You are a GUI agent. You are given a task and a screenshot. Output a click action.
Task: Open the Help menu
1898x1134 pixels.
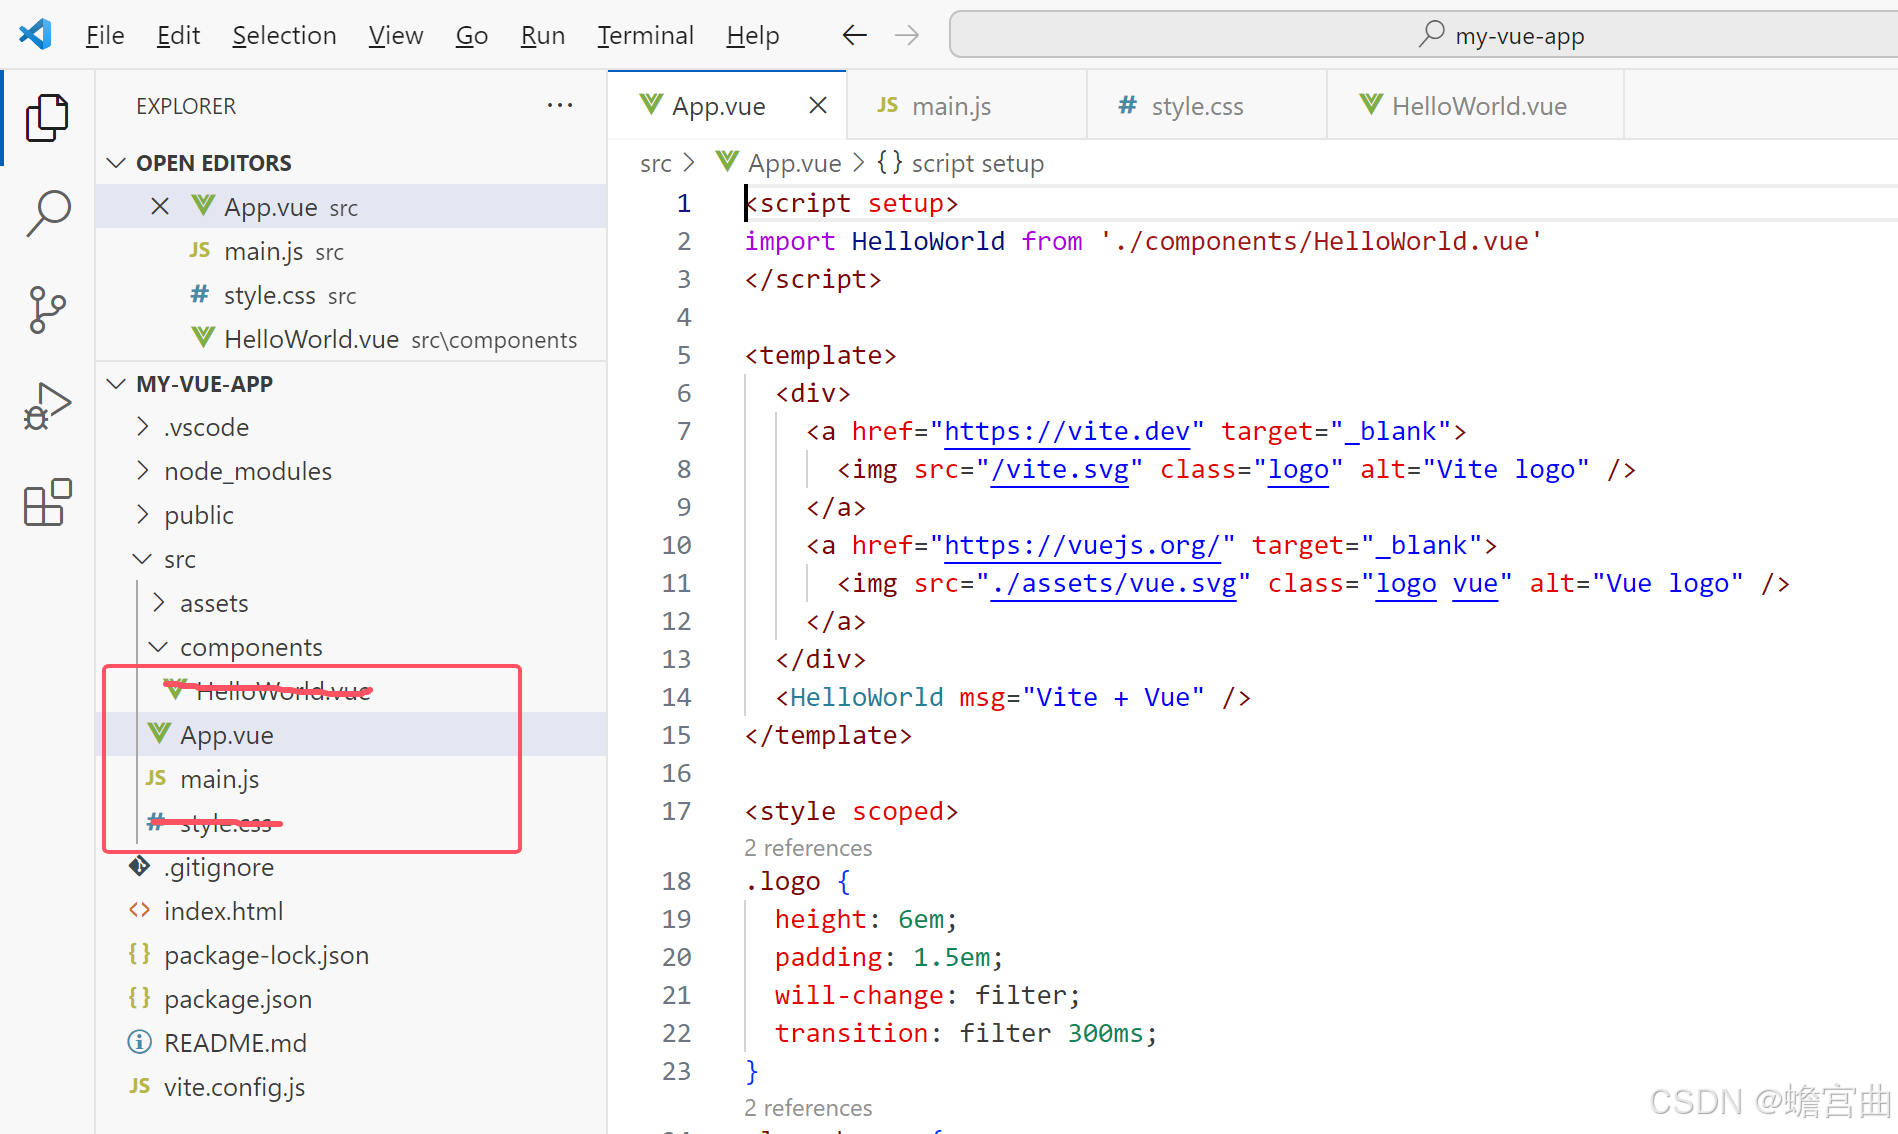point(753,35)
